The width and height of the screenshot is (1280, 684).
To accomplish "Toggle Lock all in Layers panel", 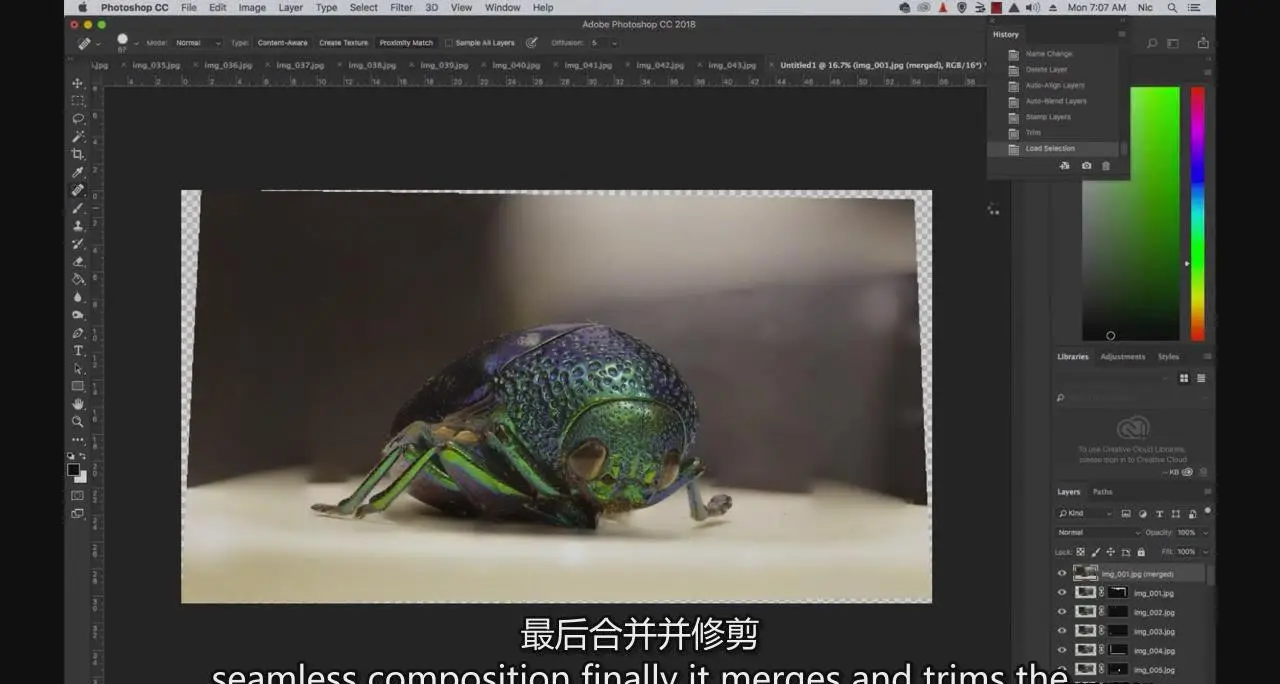I will click(x=1141, y=552).
